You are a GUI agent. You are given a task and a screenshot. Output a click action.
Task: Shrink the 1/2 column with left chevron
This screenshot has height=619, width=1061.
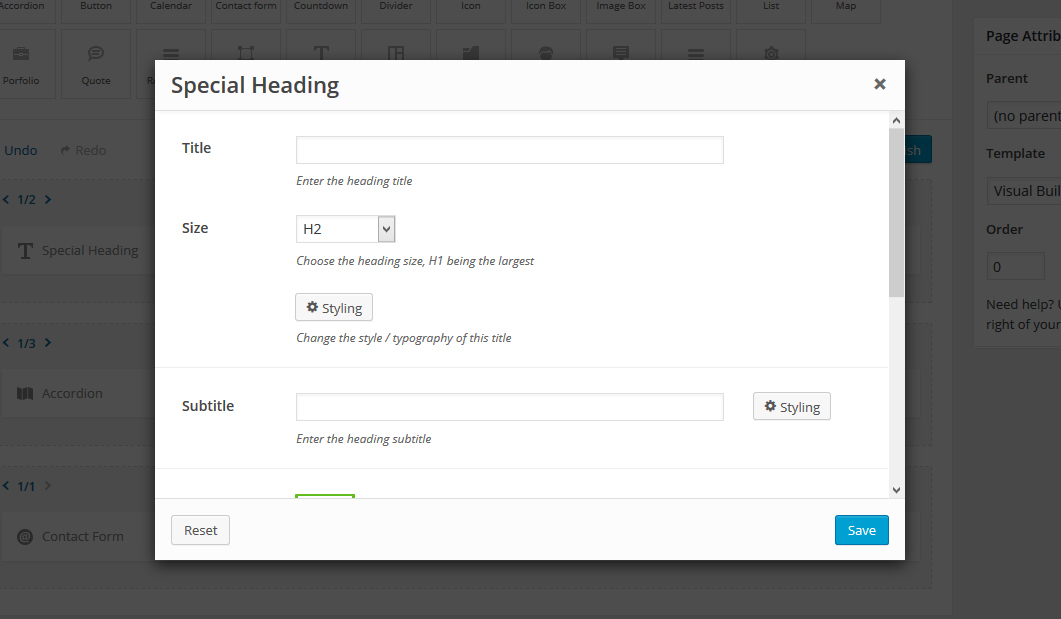pyautogui.click(x=6, y=199)
